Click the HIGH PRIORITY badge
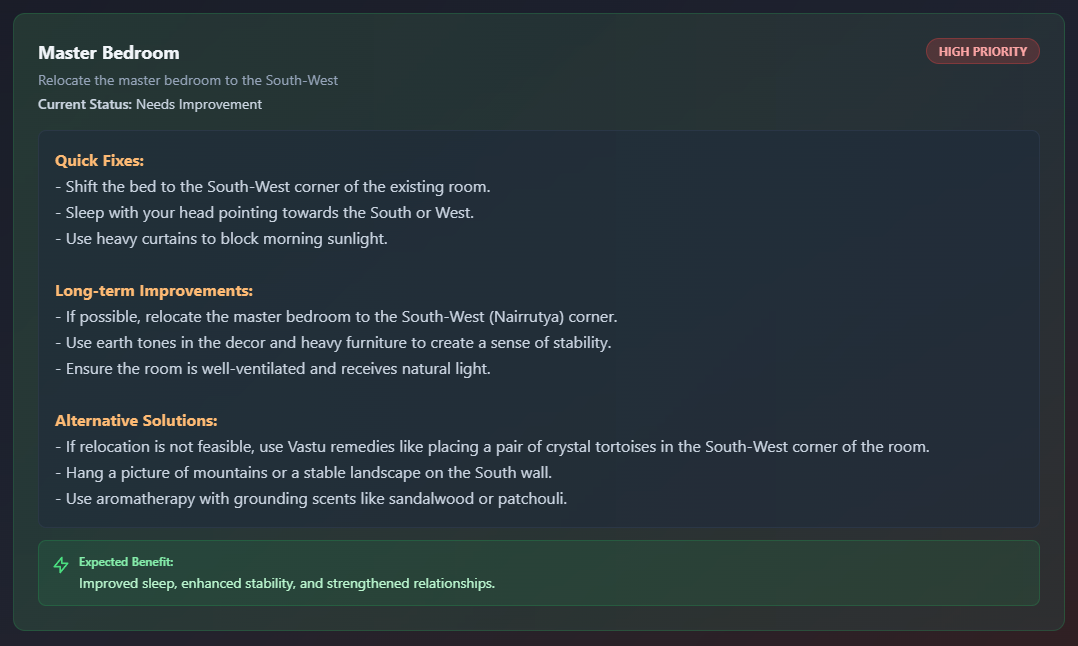The height and width of the screenshot is (646, 1078). [982, 52]
